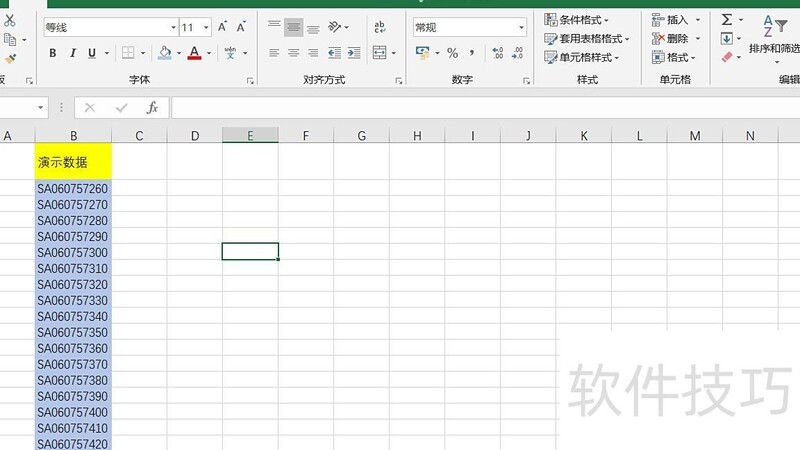Open 套用表格格式 table format menu
The image size is (800, 450).
(587, 39)
